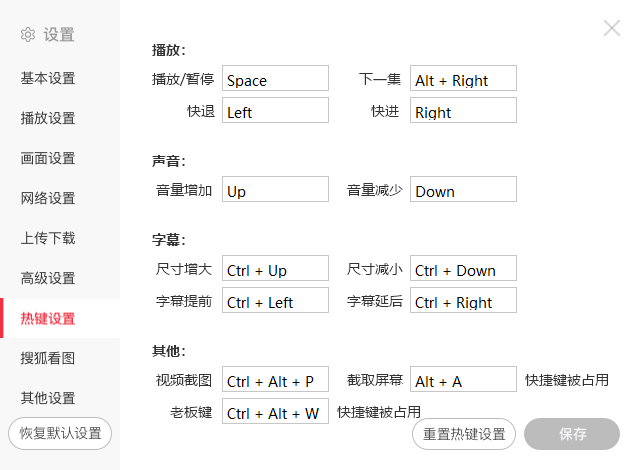Select 上传下载 in sidebar
The width and height of the screenshot is (640, 470).
point(48,239)
